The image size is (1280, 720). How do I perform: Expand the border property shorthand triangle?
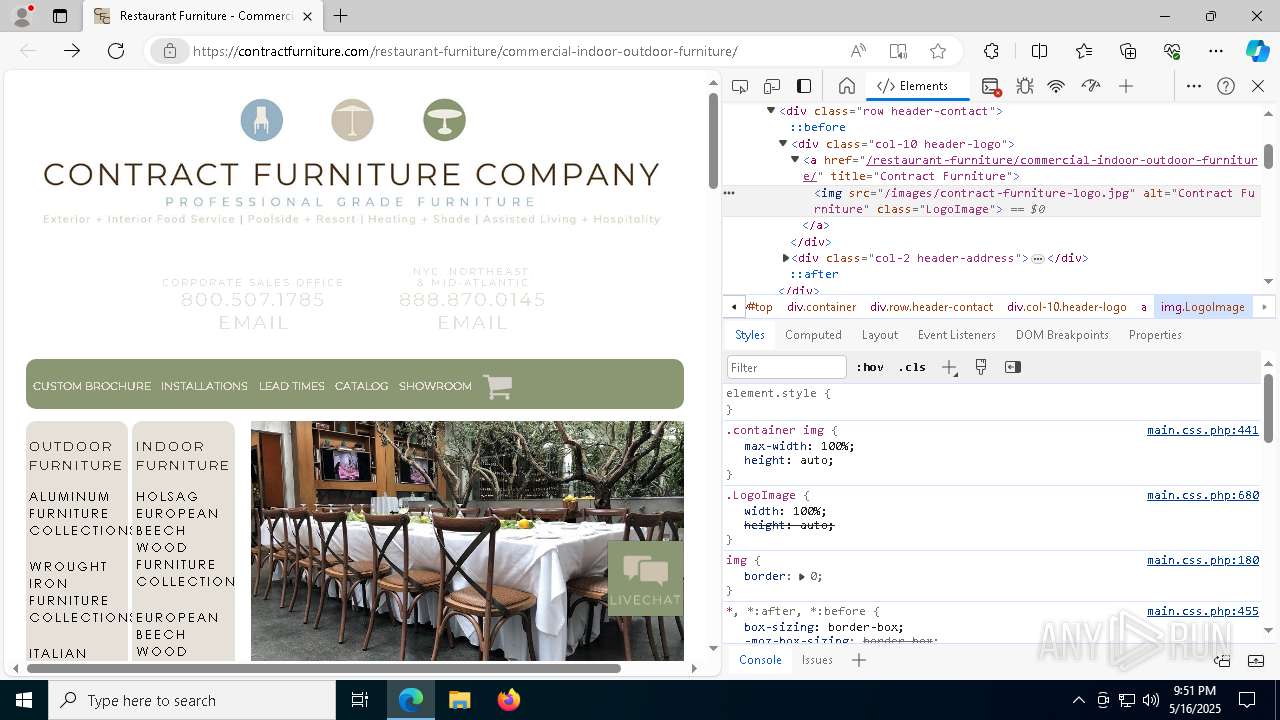pyautogui.click(x=802, y=577)
